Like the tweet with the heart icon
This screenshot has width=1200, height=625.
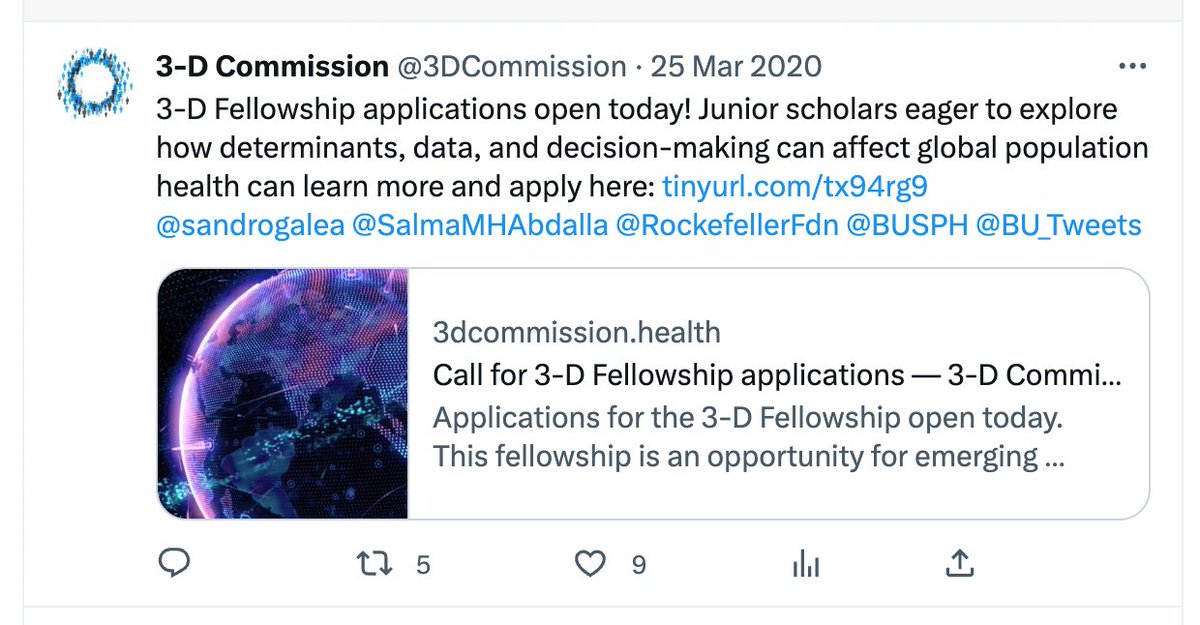click(x=592, y=565)
